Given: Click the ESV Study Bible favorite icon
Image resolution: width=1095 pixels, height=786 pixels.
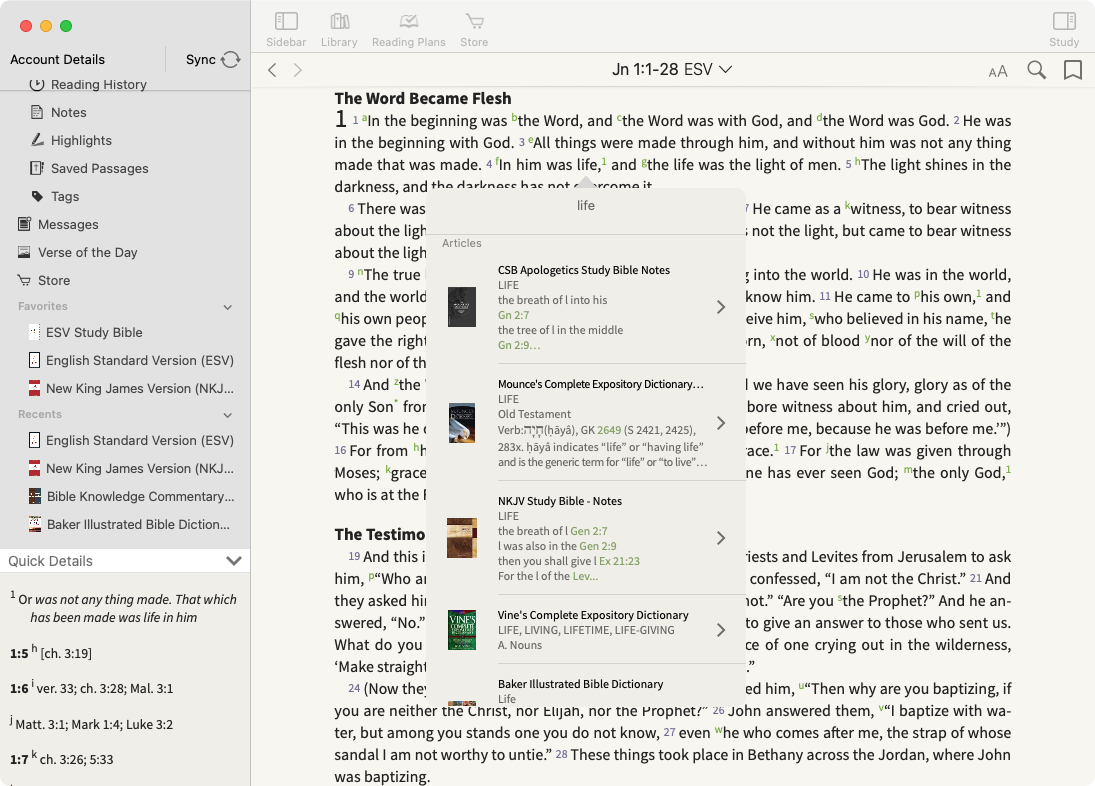Looking at the screenshot, I should pyautogui.click(x=34, y=332).
